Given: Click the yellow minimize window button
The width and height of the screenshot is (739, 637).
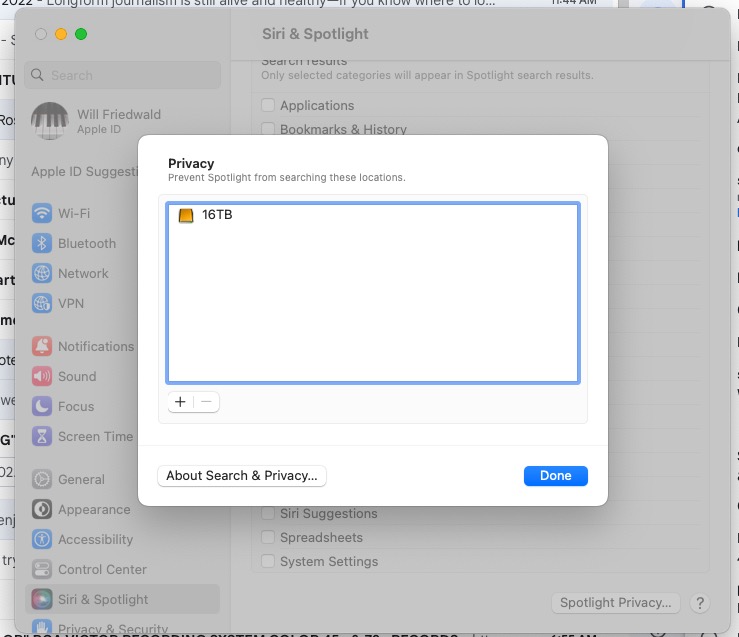Looking at the screenshot, I should point(61,34).
